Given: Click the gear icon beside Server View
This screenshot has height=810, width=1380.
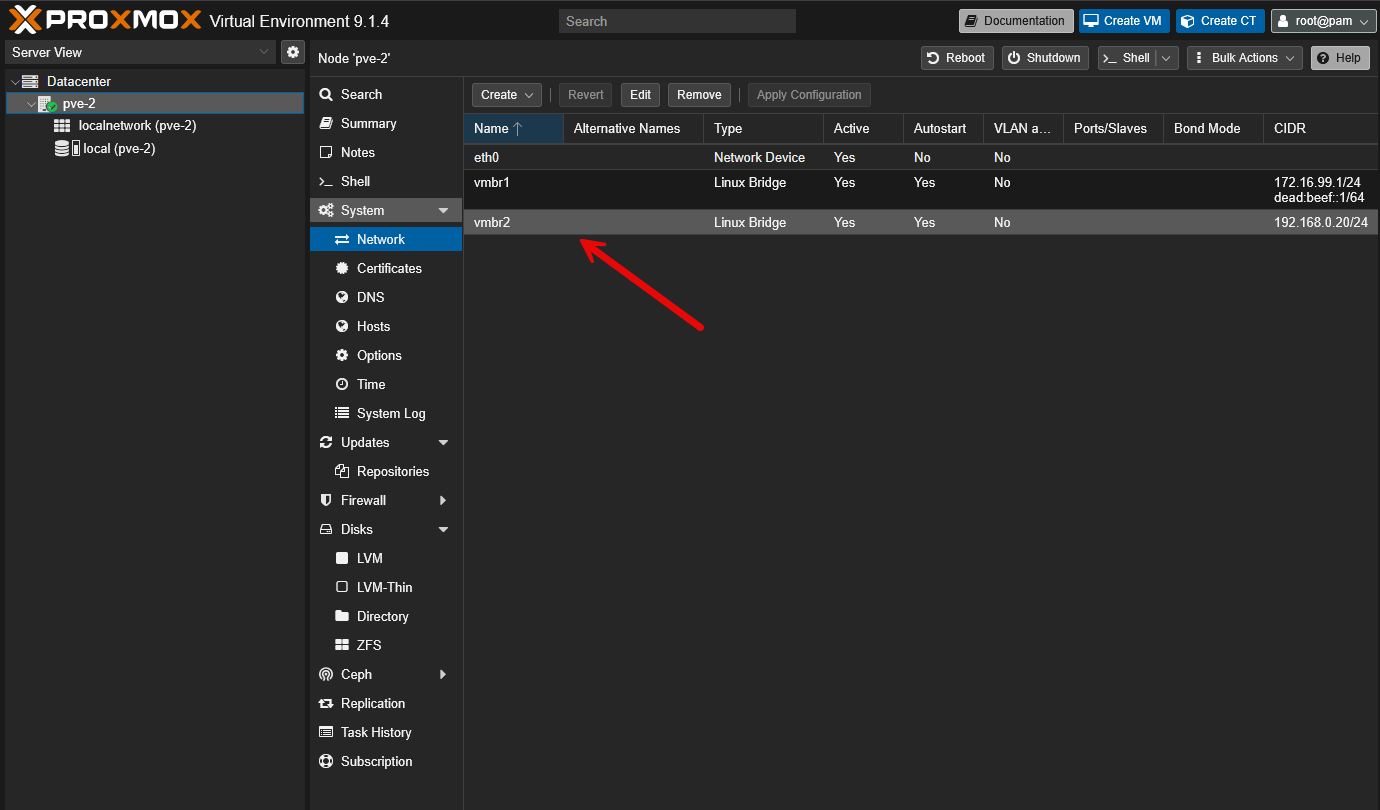Looking at the screenshot, I should pos(293,52).
